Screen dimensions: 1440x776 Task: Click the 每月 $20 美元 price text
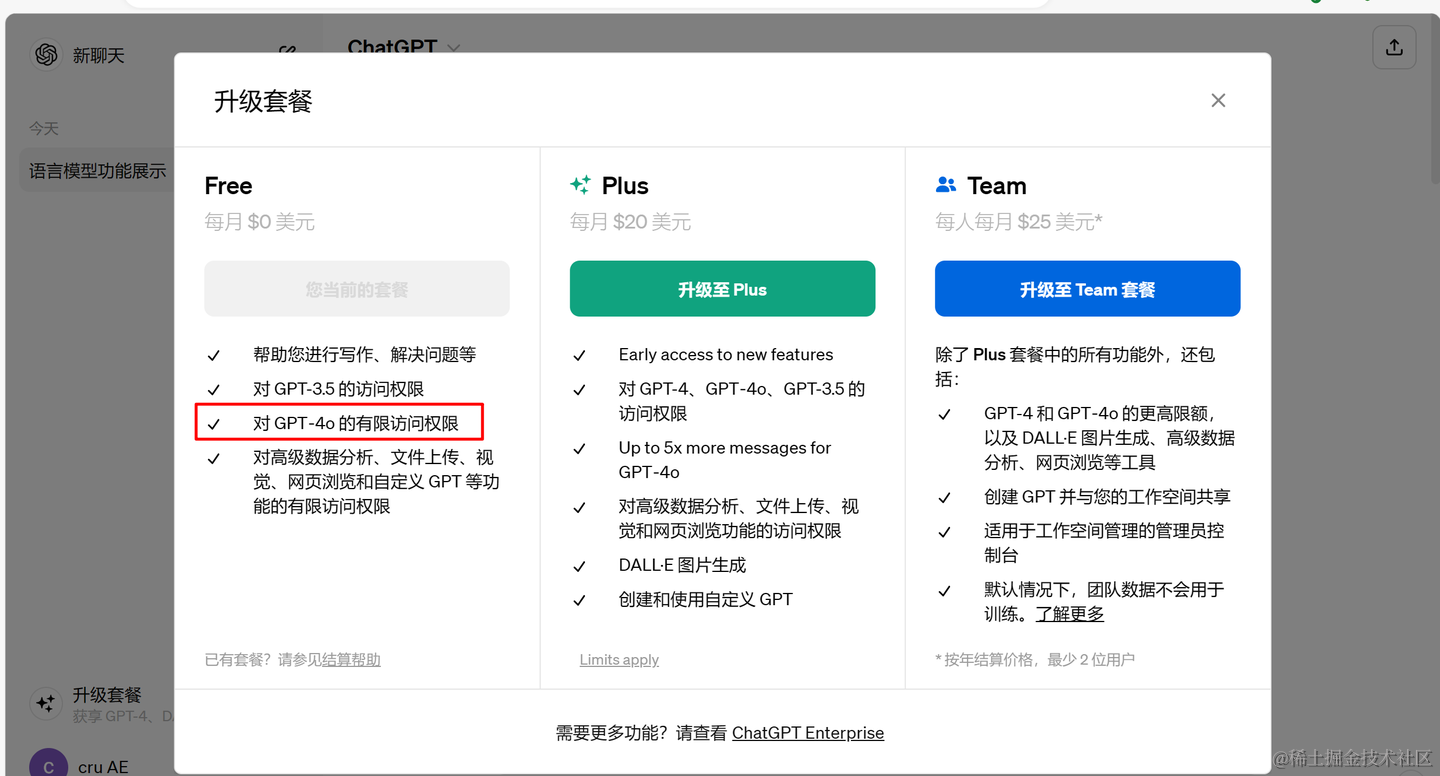click(x=630, y=222)
